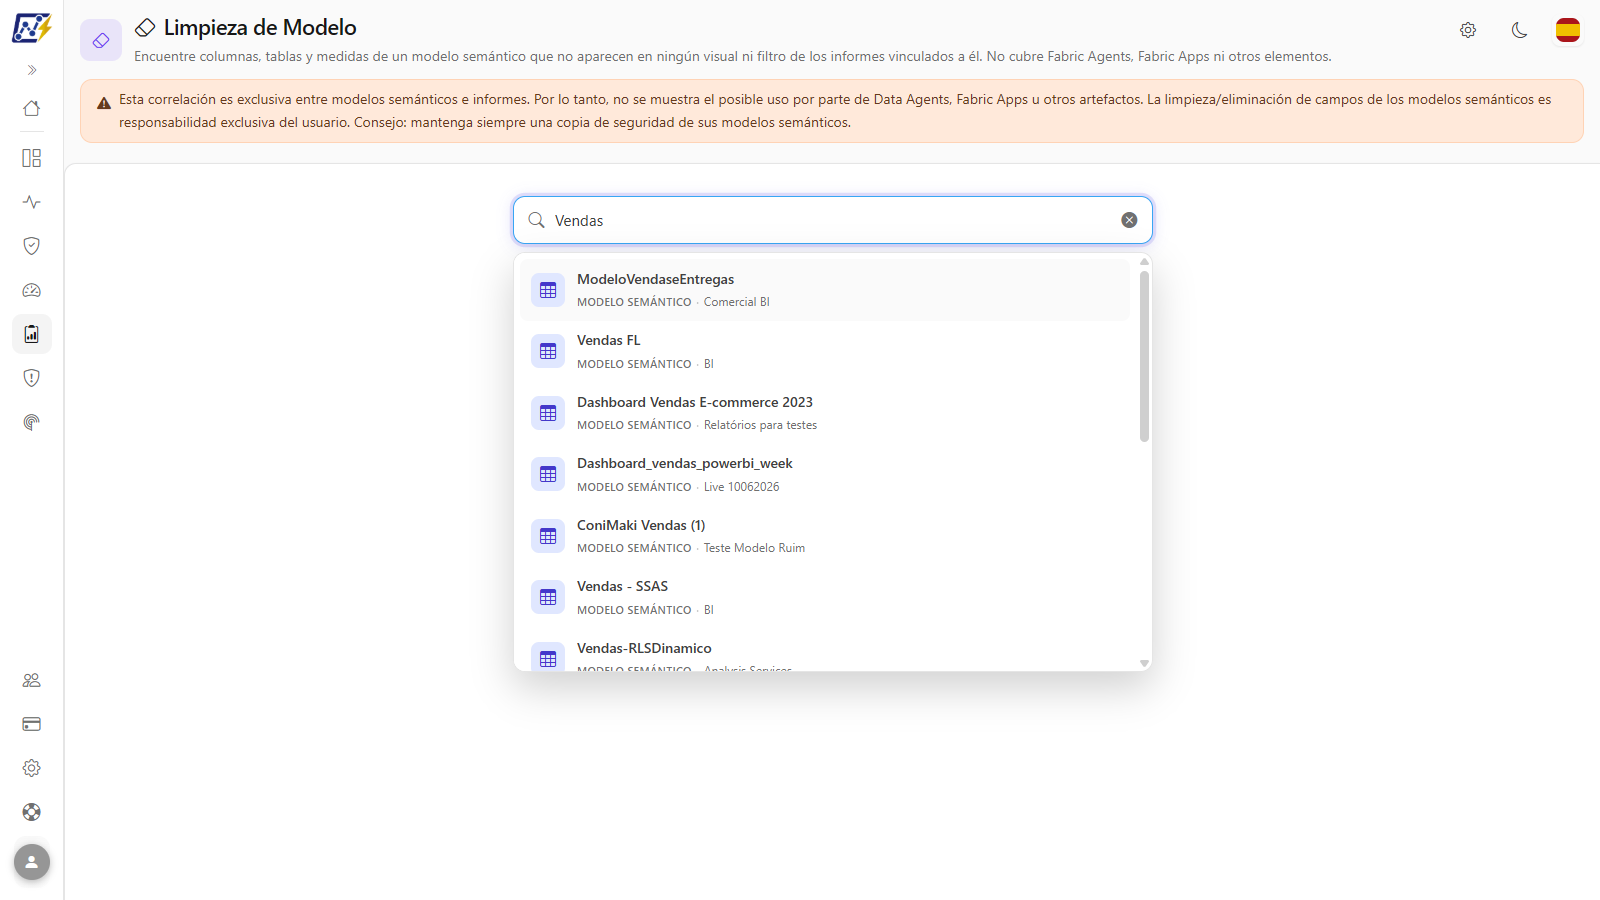Open the lifebuoy support icon
The width and height of the screenshot is (1600, 900).
tap(32, 812)
